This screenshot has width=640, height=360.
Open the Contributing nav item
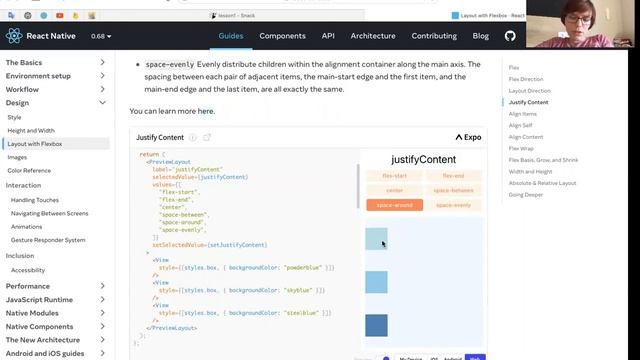tap(434, 36)
